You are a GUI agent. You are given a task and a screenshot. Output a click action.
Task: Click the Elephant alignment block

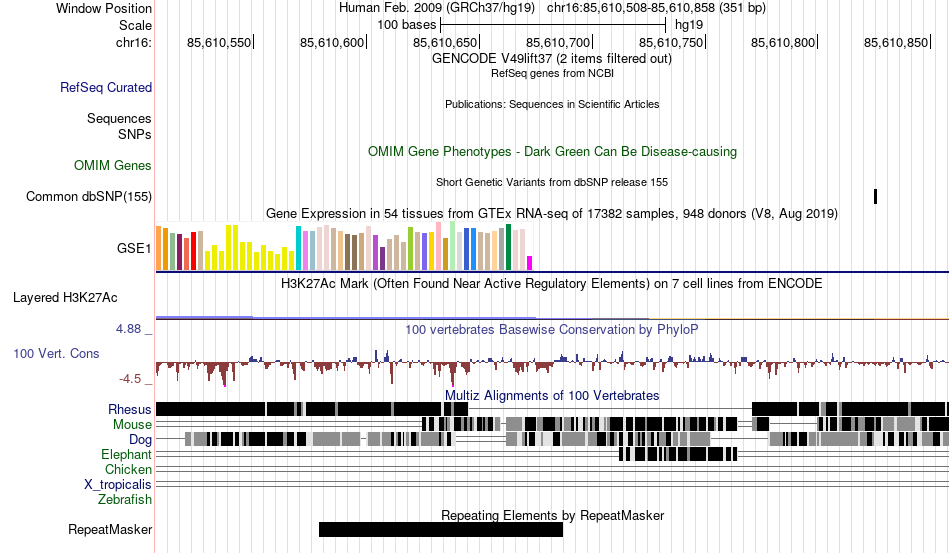[679, 454]
